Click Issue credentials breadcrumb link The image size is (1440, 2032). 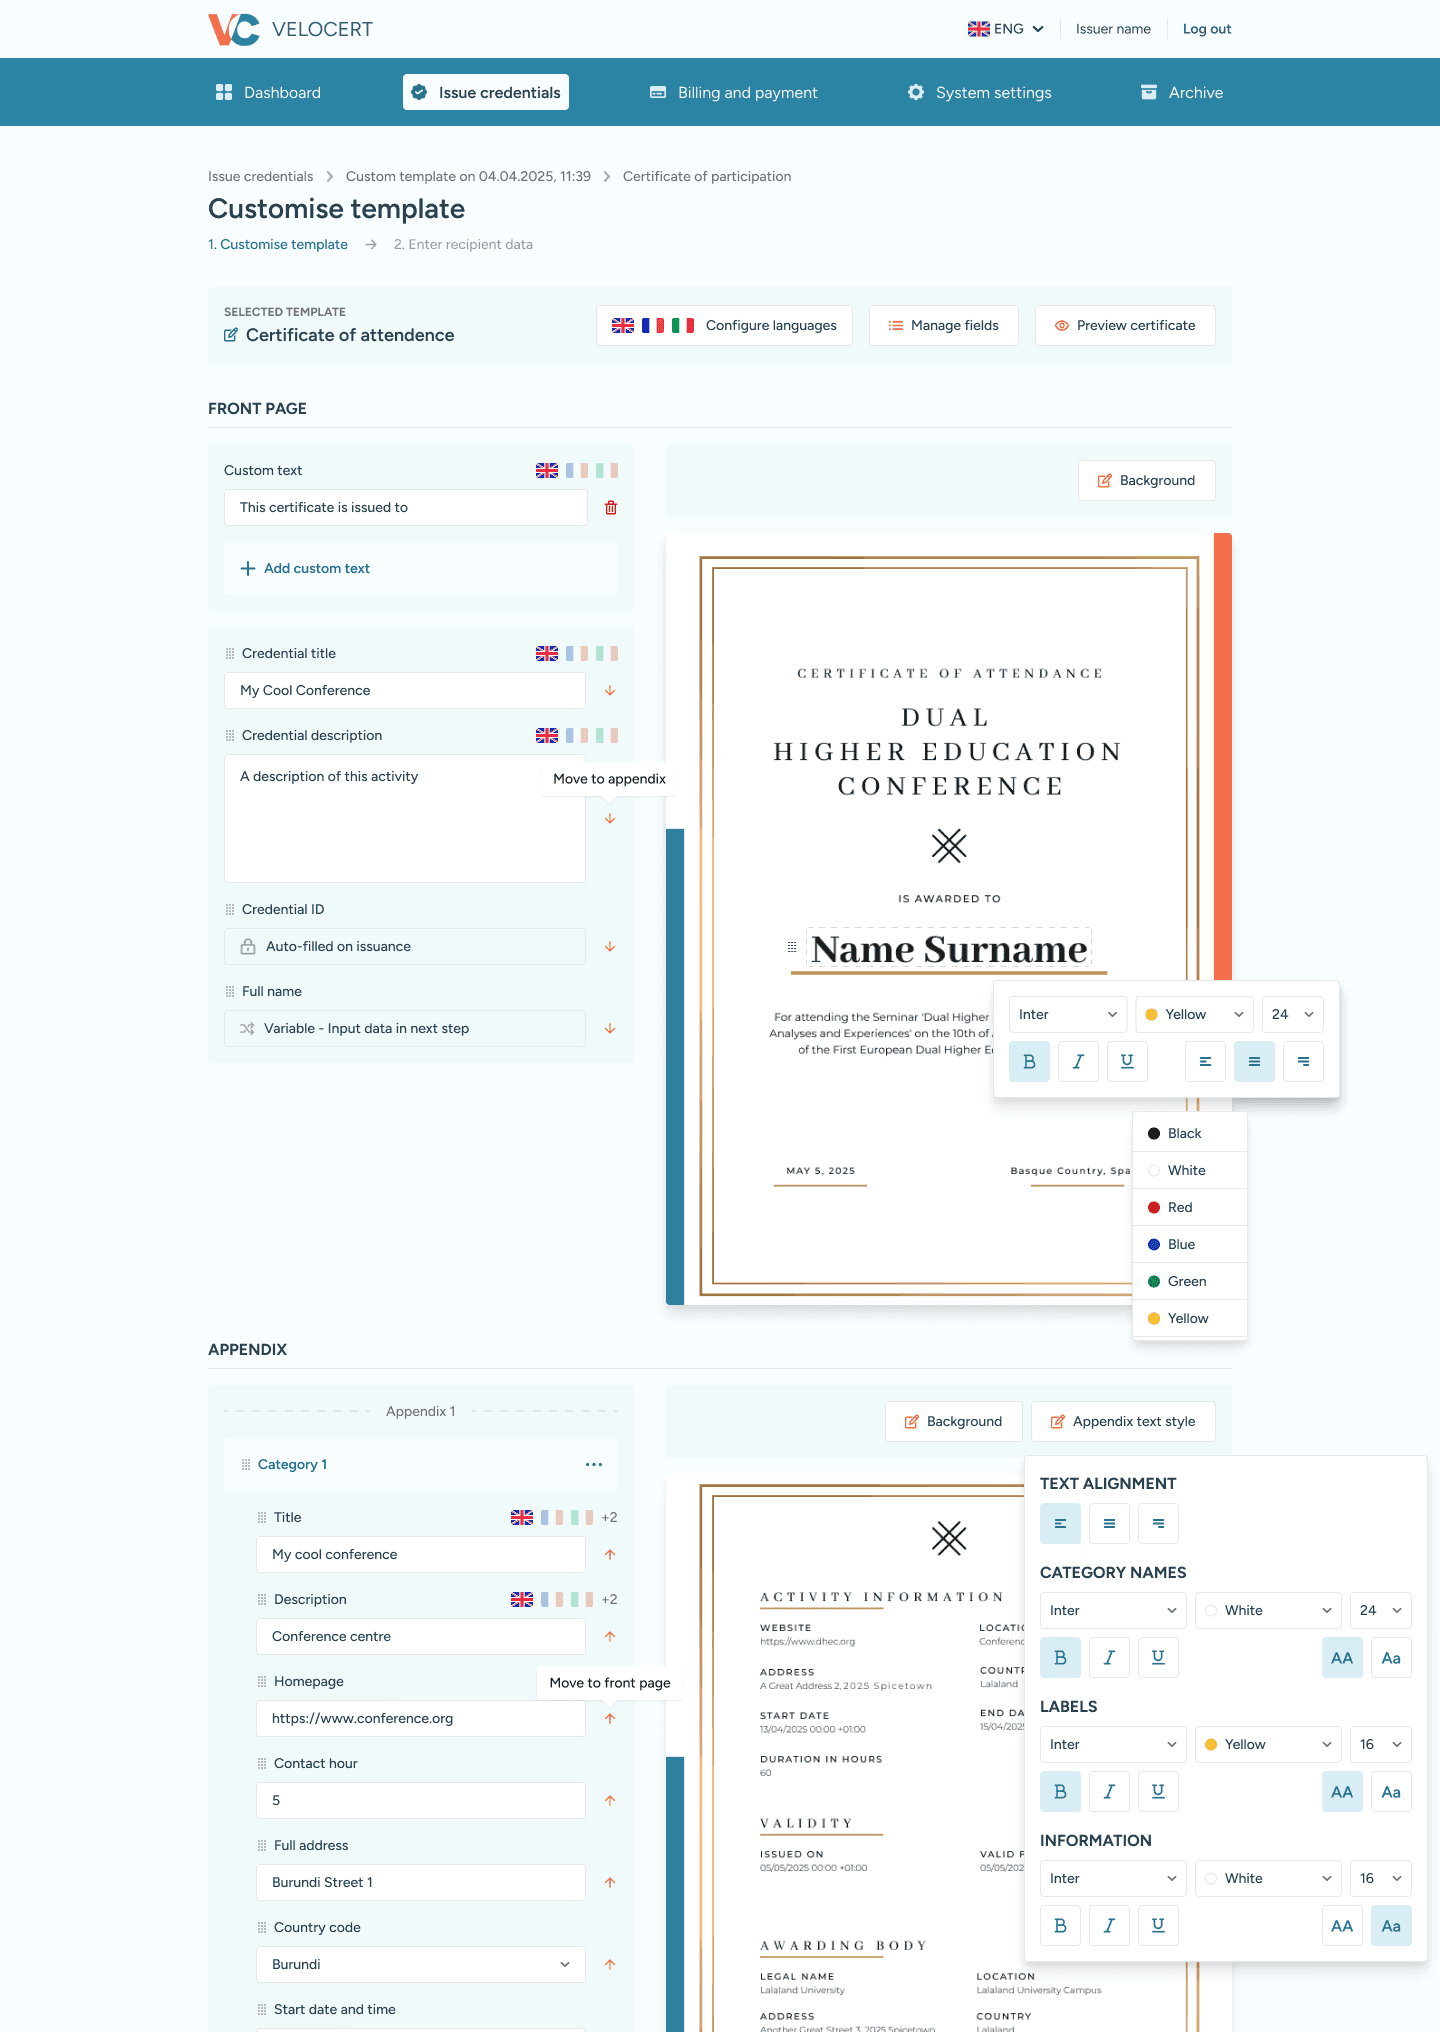tap(260, 176)
